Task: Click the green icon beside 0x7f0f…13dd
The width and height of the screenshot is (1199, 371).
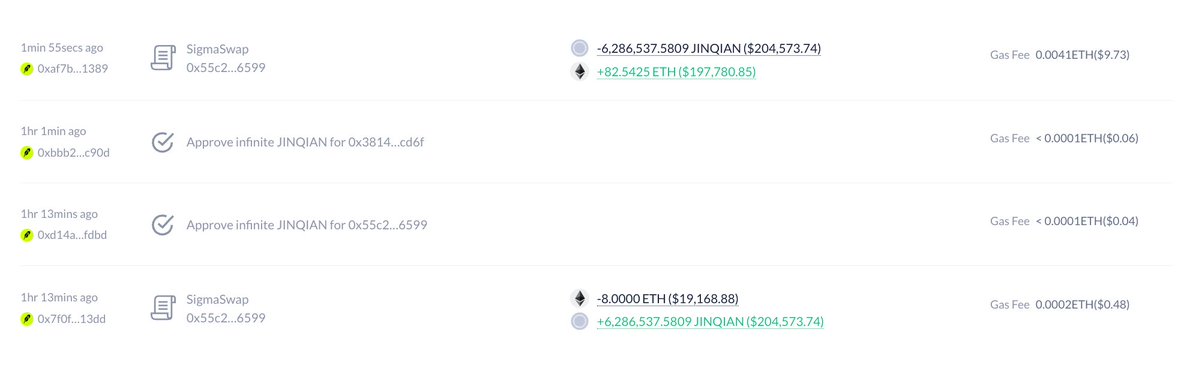Action: tap(28, 319)
